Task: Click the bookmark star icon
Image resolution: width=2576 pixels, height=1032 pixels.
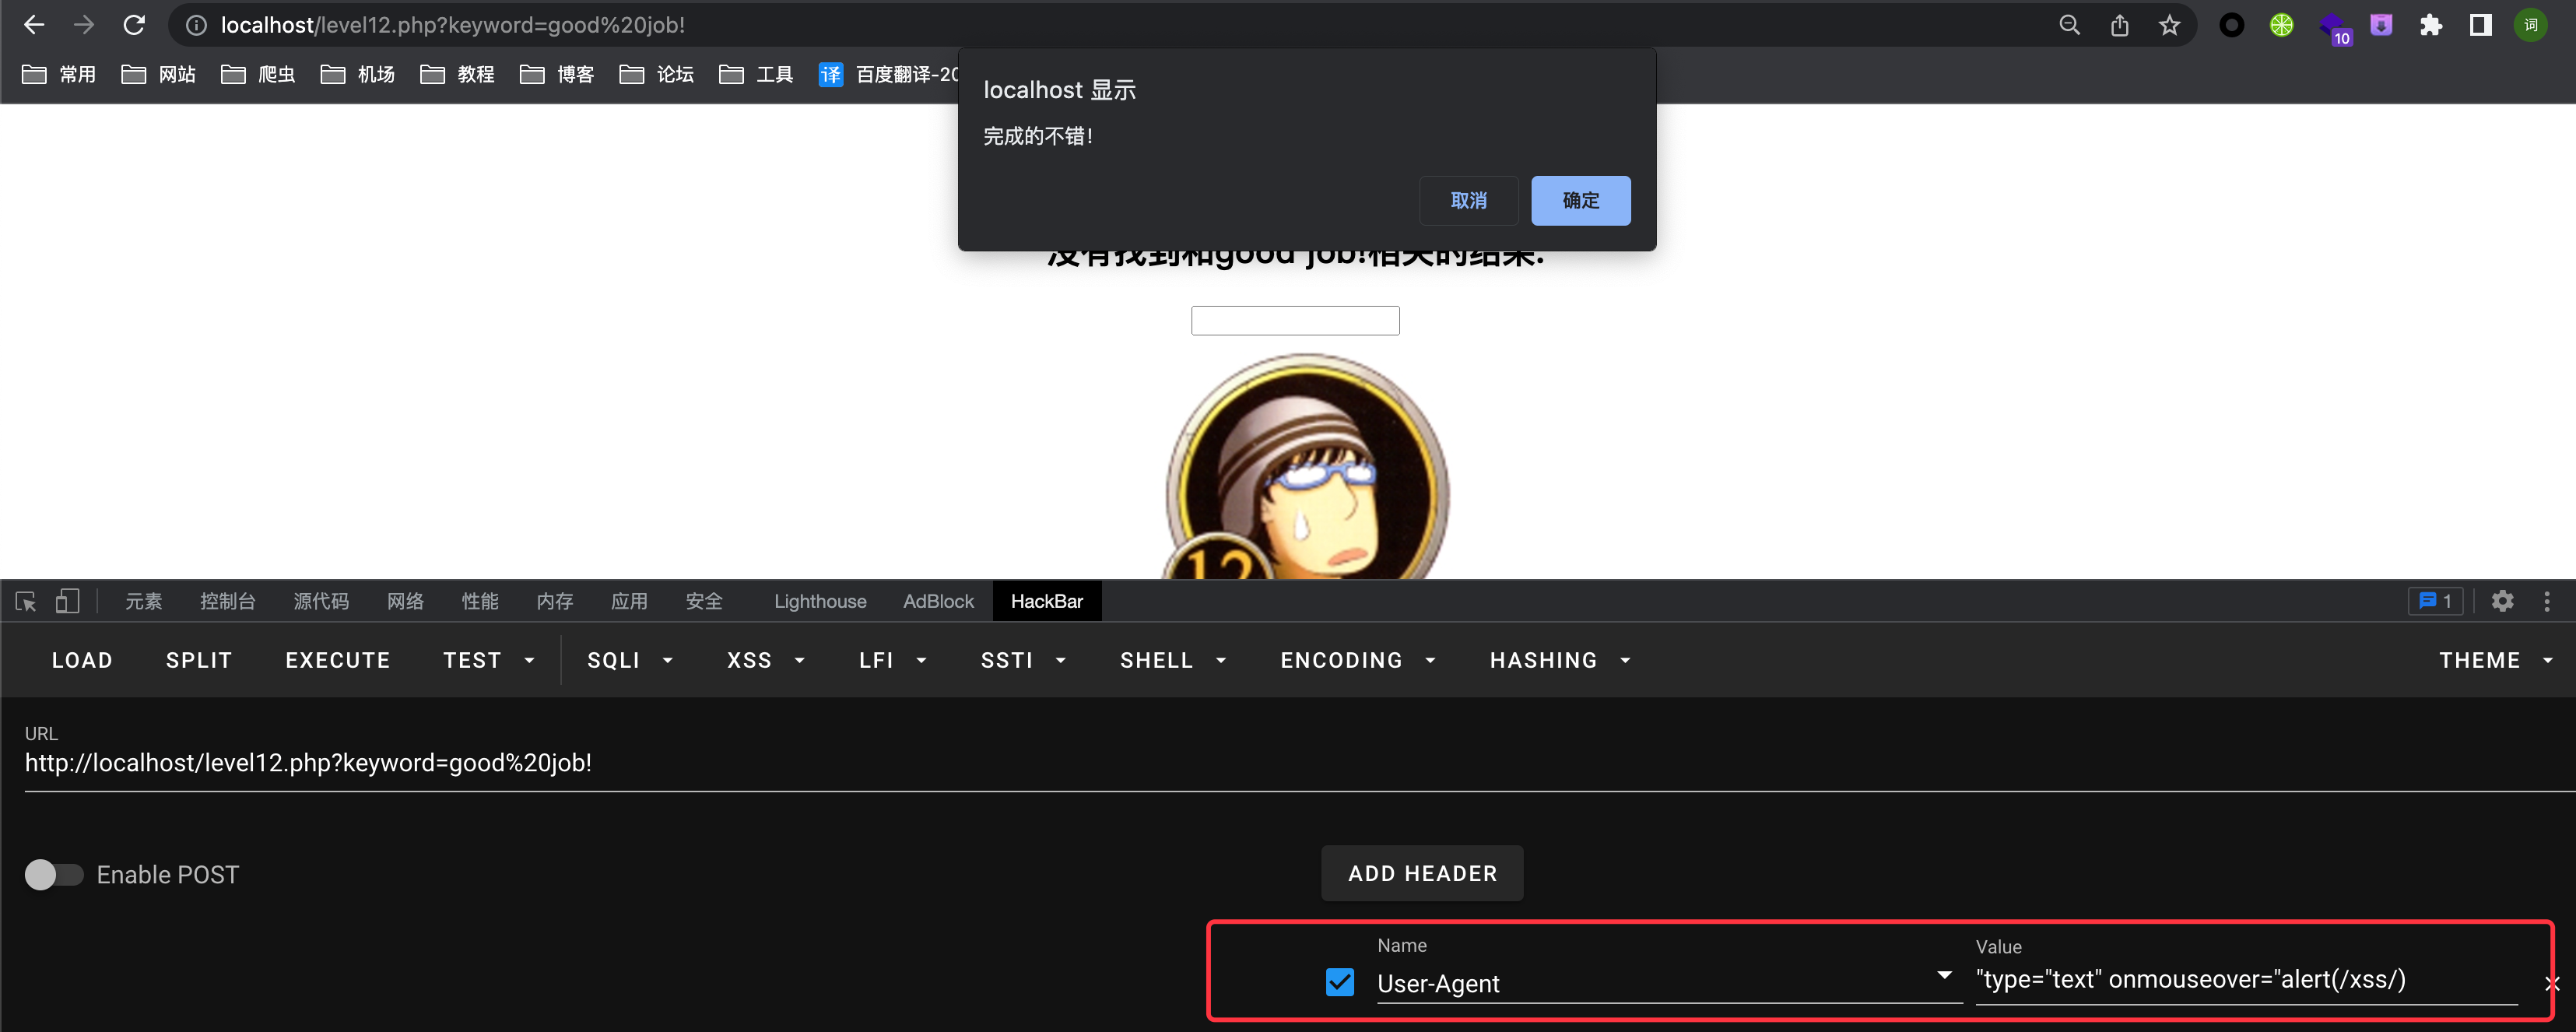Action: point(2168,25)
